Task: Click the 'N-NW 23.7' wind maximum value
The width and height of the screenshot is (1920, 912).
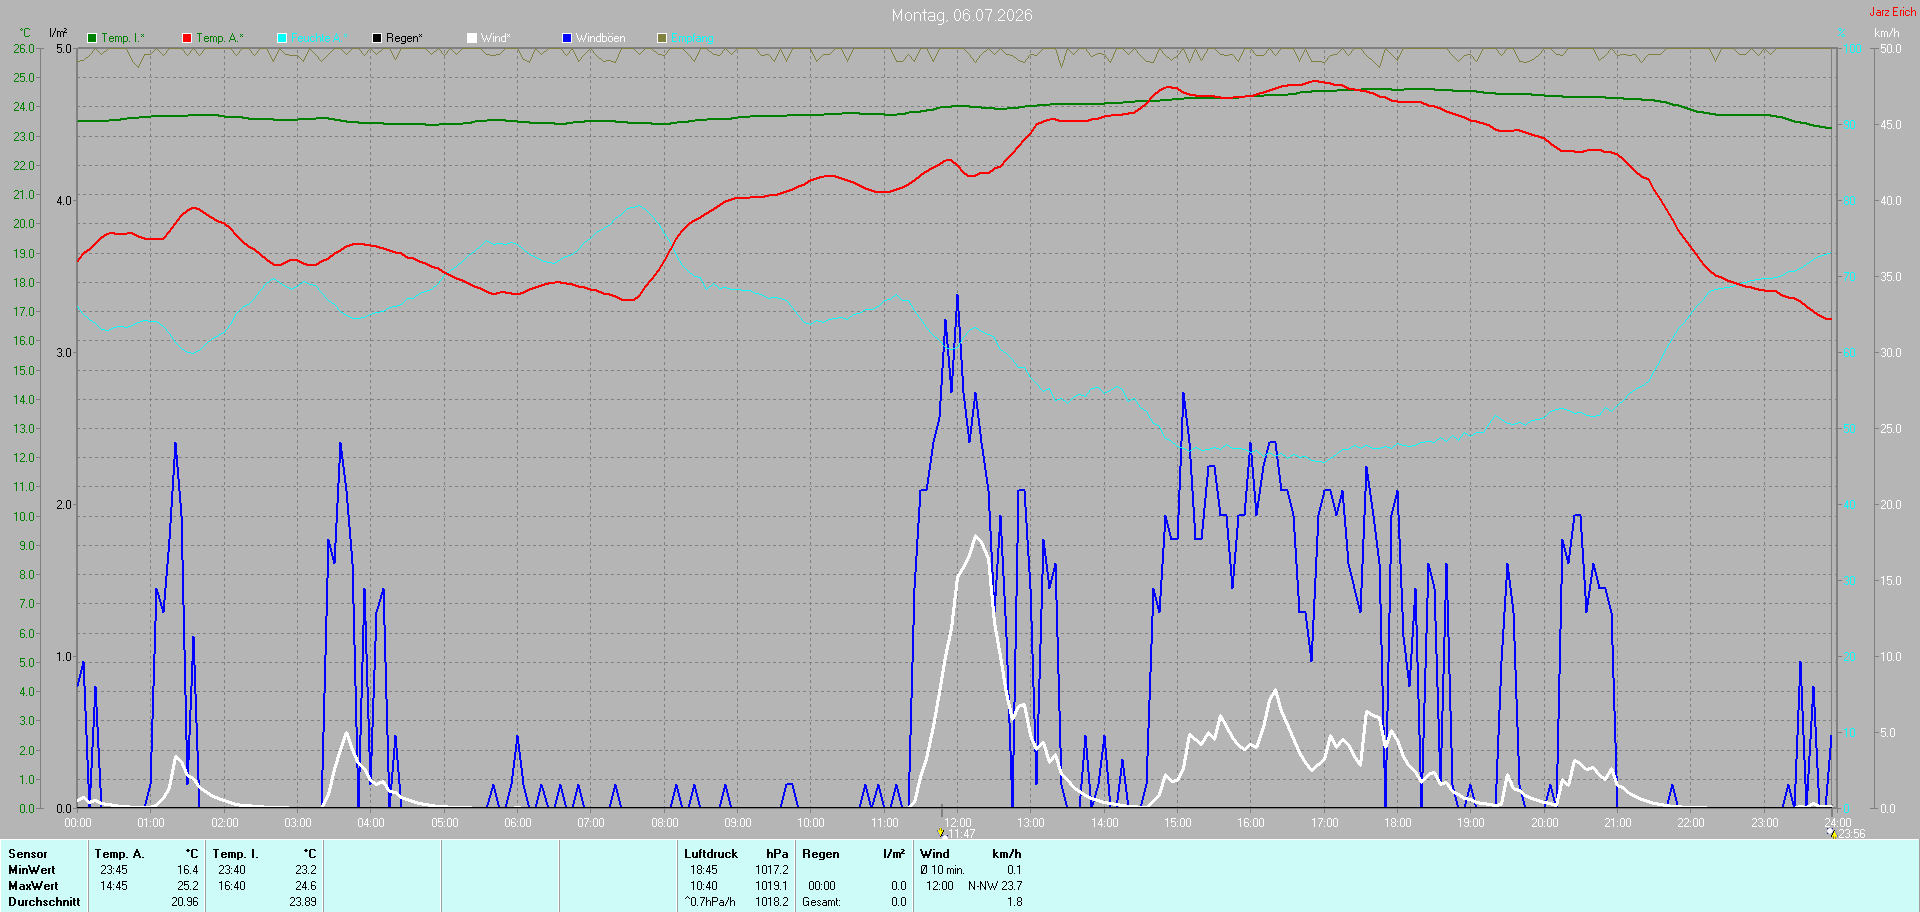Action: click(995, 886)
